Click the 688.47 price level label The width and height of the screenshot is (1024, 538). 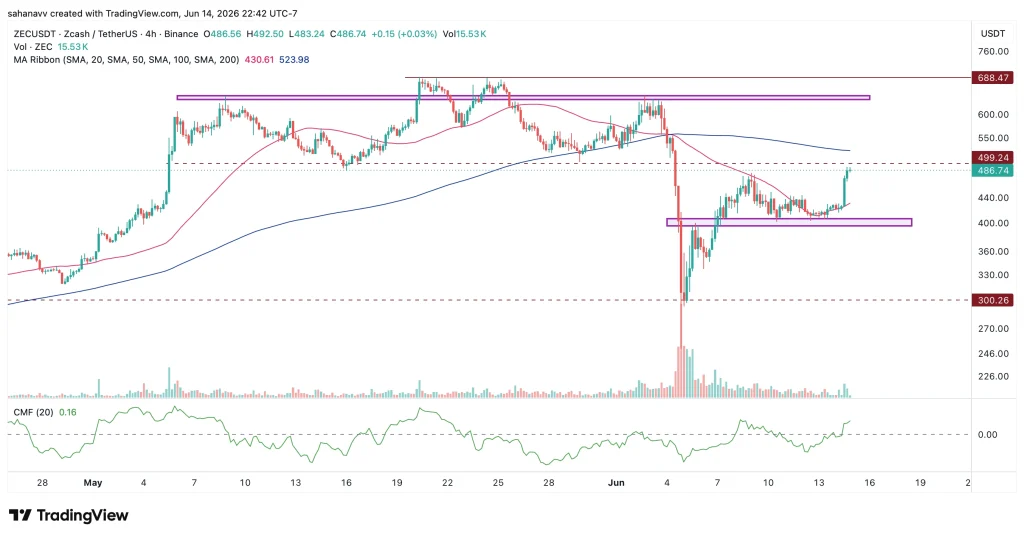[x=993, y=78]
